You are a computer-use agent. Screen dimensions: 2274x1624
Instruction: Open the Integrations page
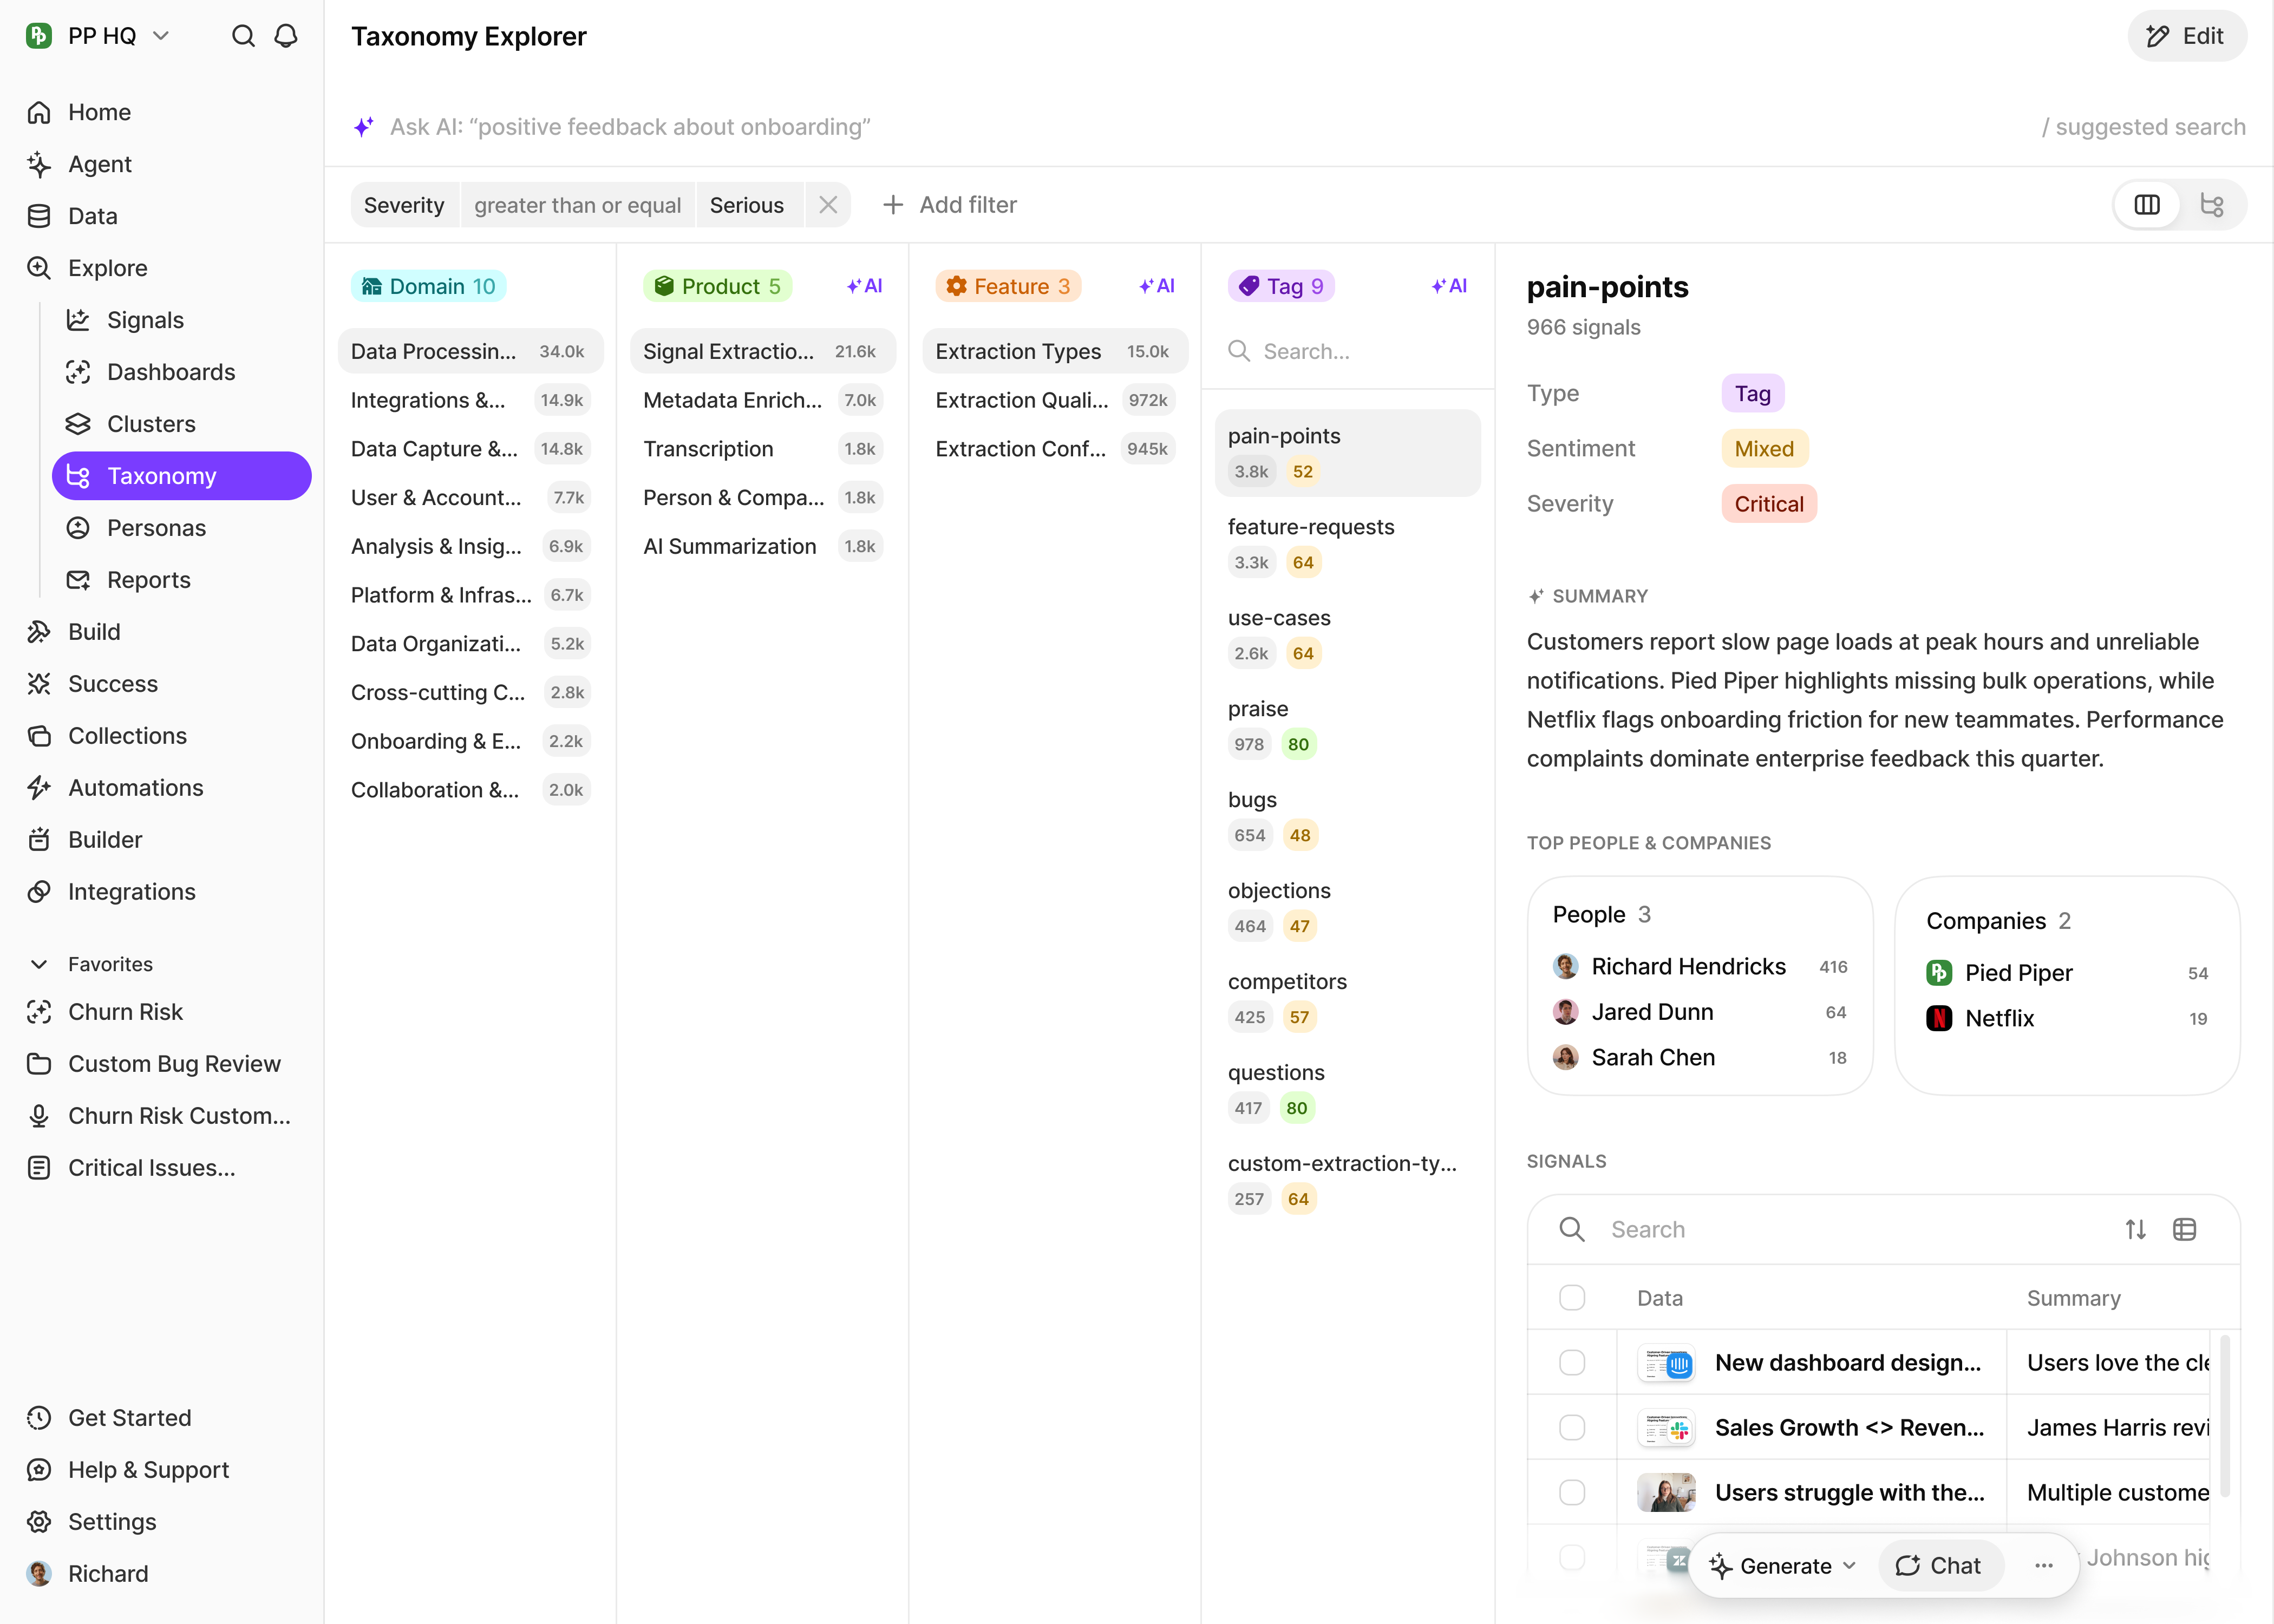pos(162,892)
